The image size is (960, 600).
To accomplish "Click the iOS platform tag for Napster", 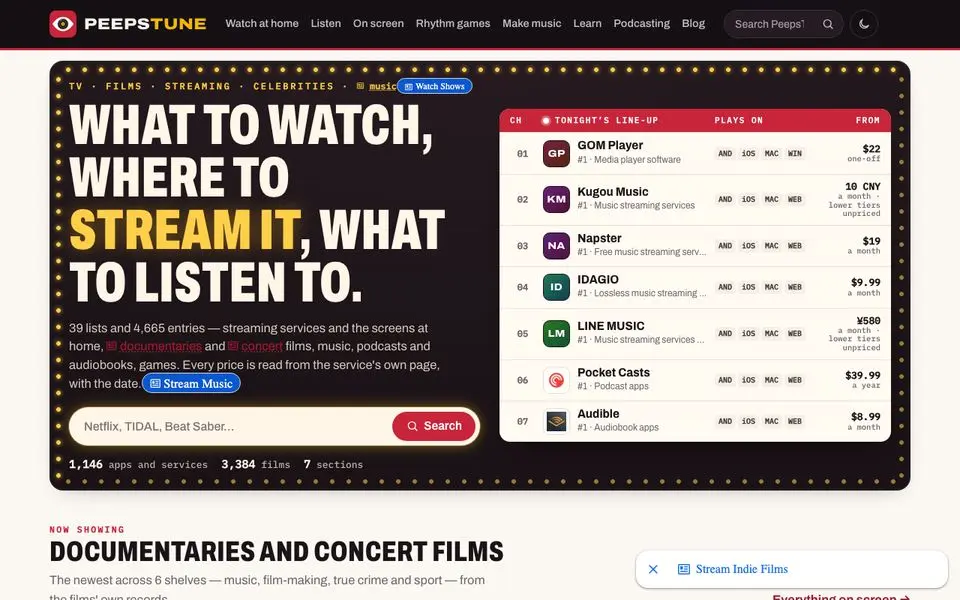I will 748,246.
